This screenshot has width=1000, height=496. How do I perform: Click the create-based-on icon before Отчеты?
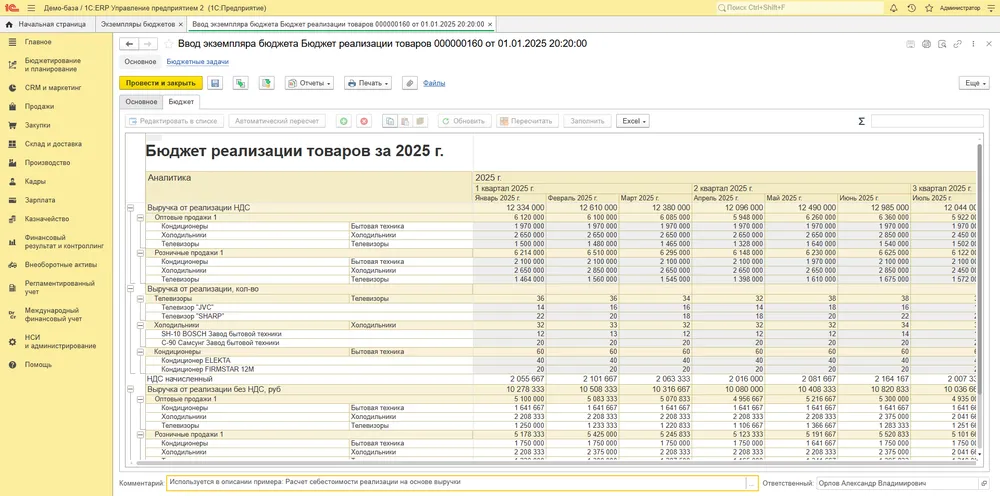266,83
